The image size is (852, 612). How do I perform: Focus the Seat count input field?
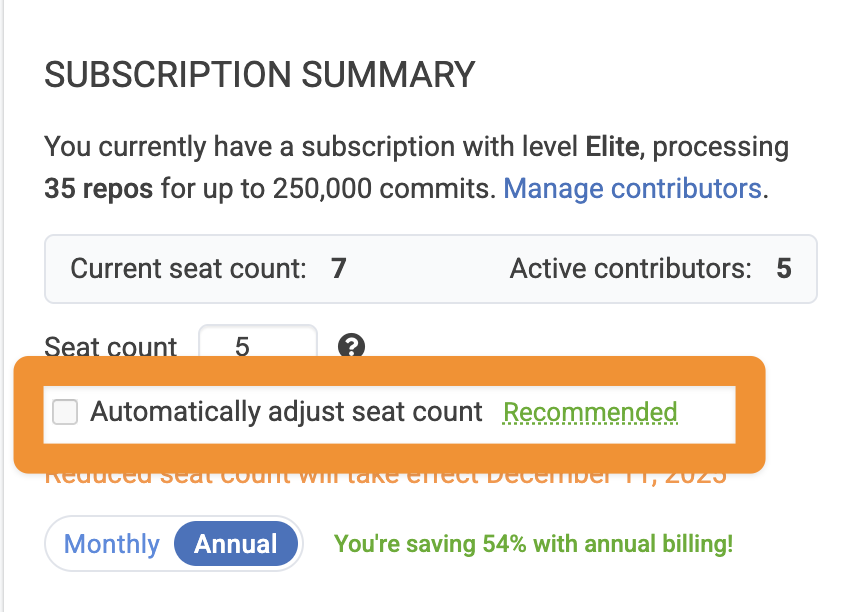pos(258,342)
